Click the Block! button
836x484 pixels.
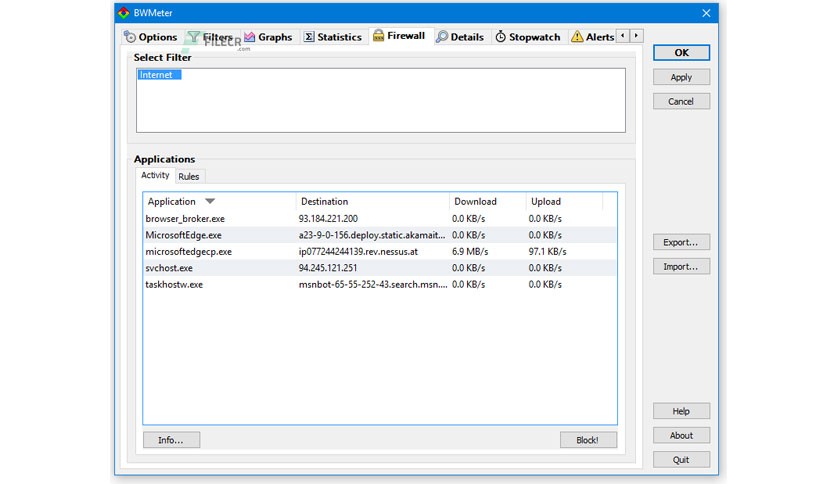pyautogui.click(x=588, y=440)
